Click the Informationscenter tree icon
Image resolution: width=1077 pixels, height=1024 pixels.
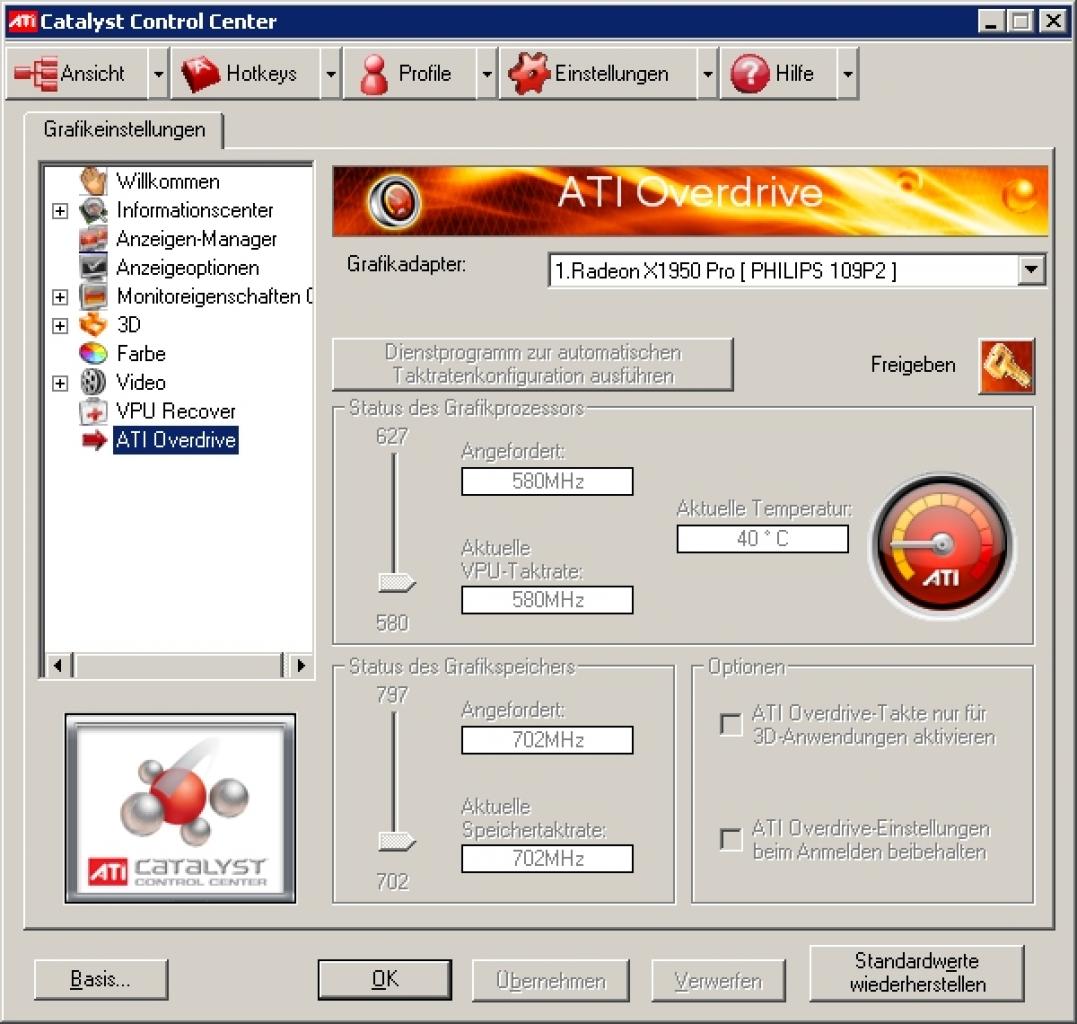click(93, 210)
